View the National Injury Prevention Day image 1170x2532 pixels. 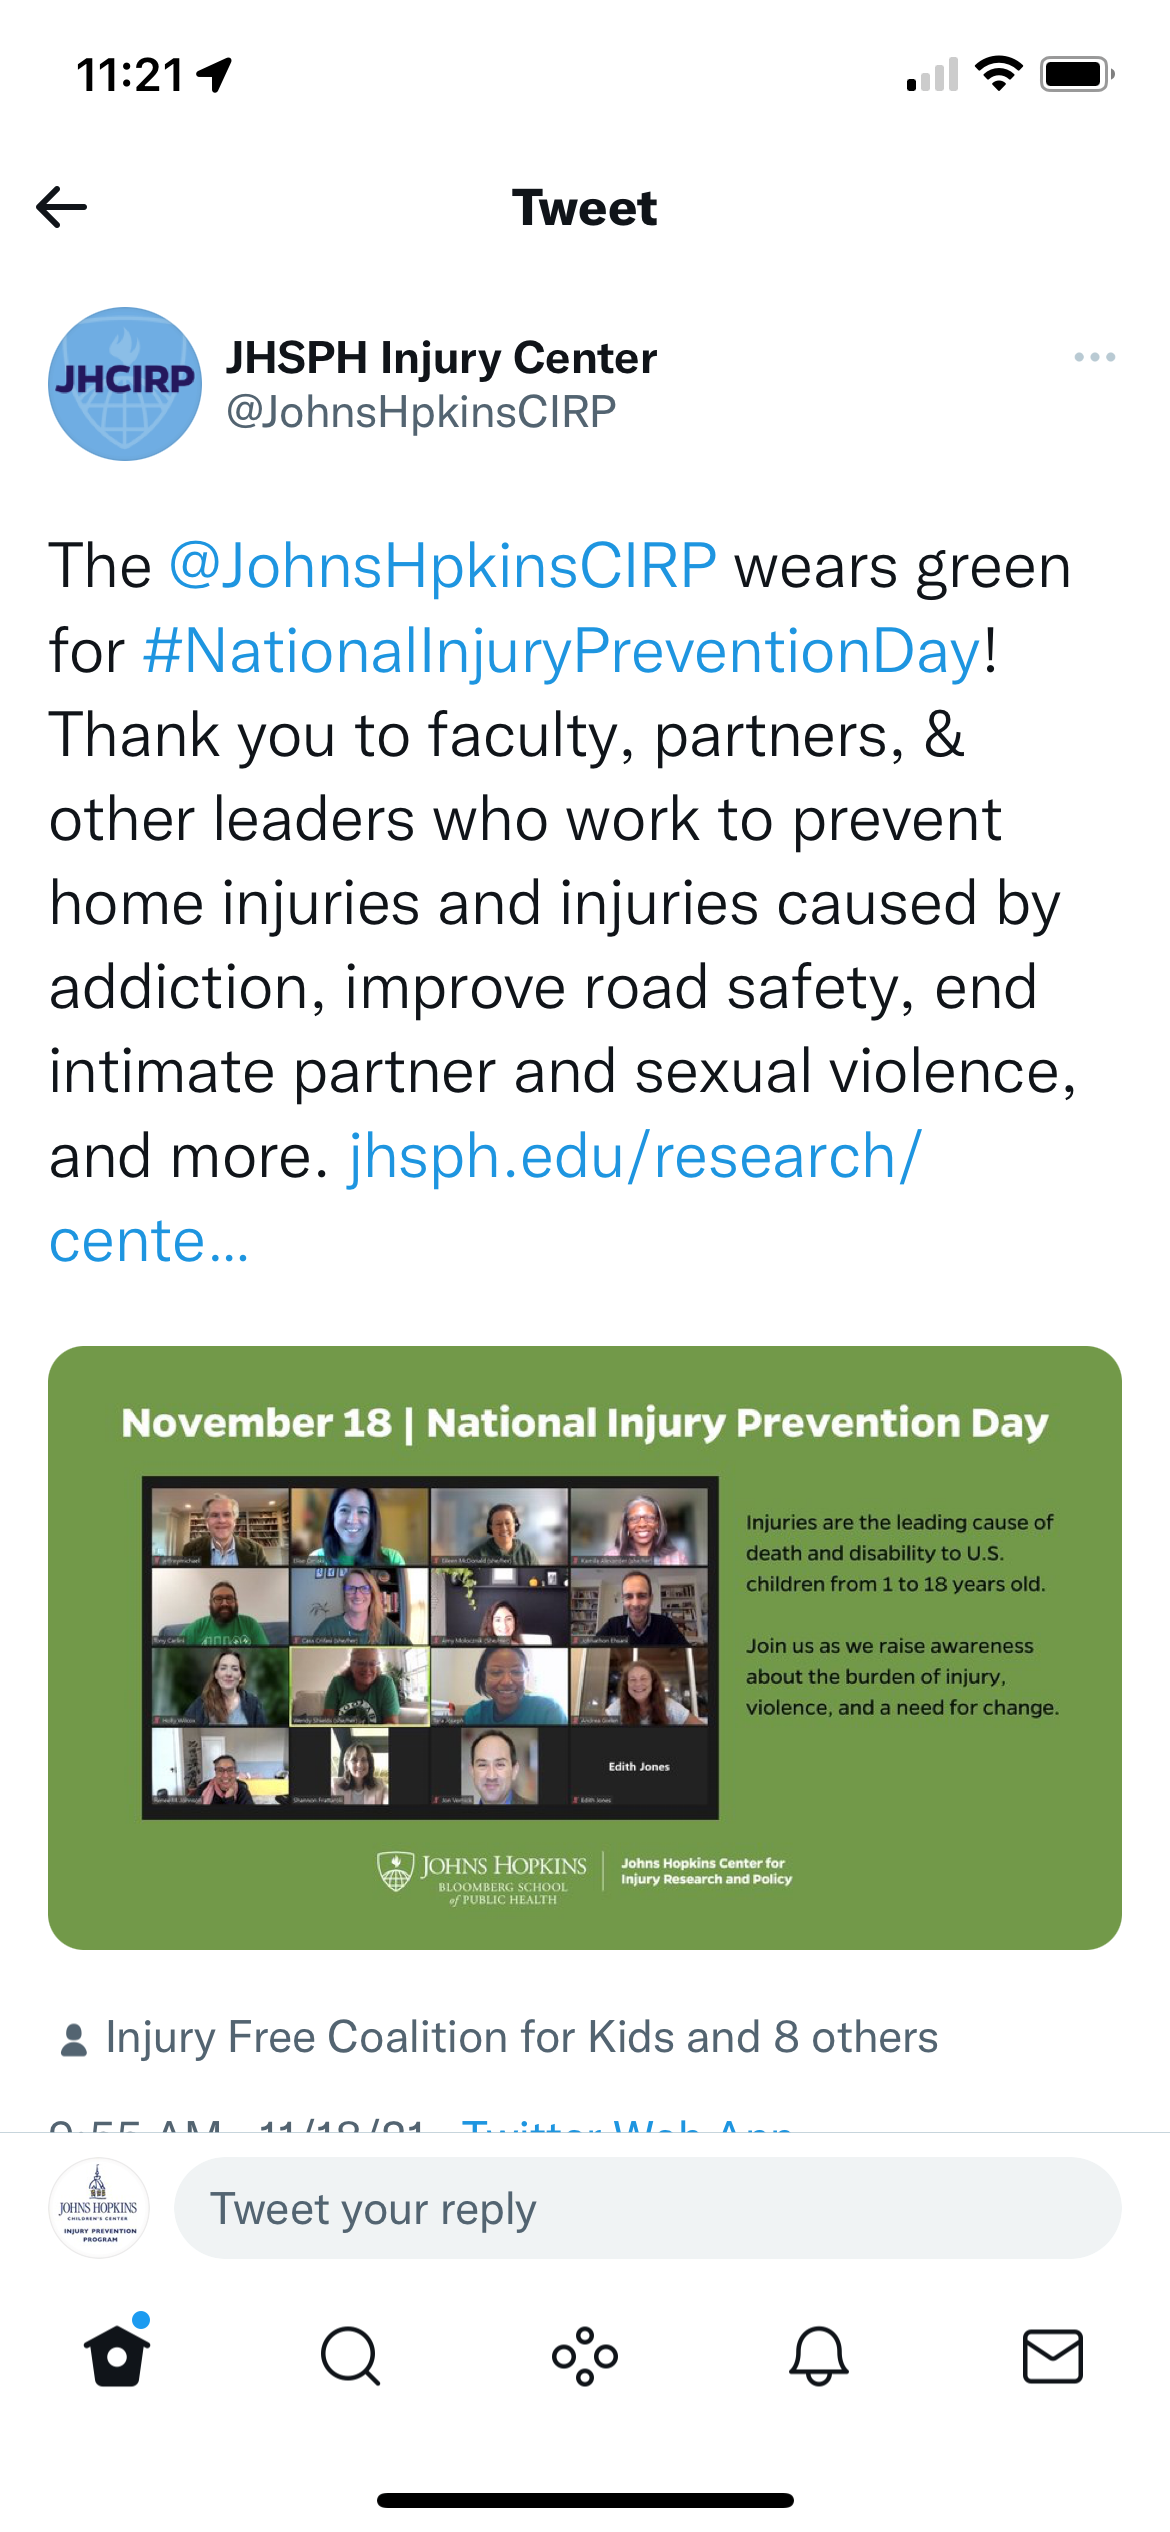tap(585, 1648)
